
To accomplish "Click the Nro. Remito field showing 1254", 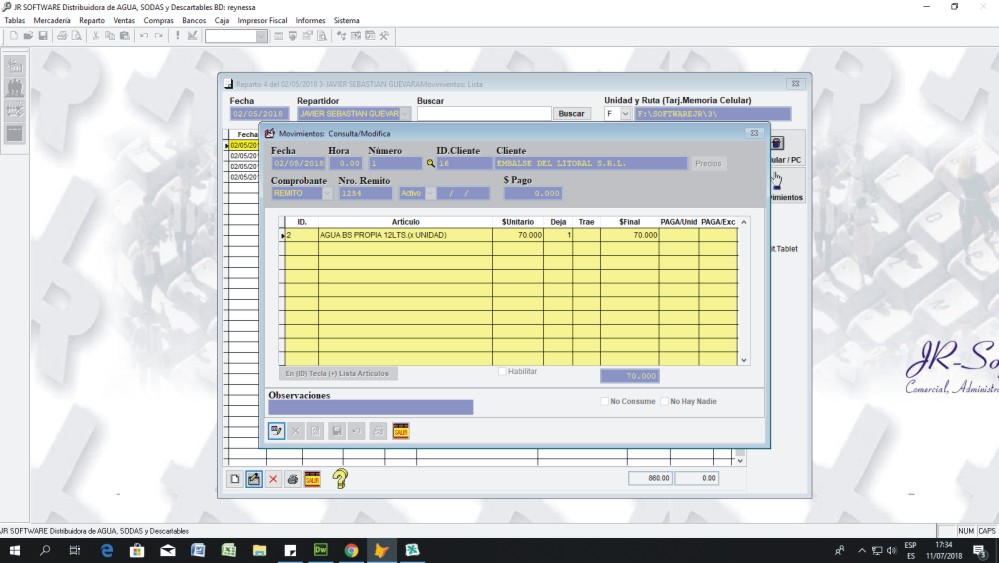I will pyautogui.click(x=365, y=194).
